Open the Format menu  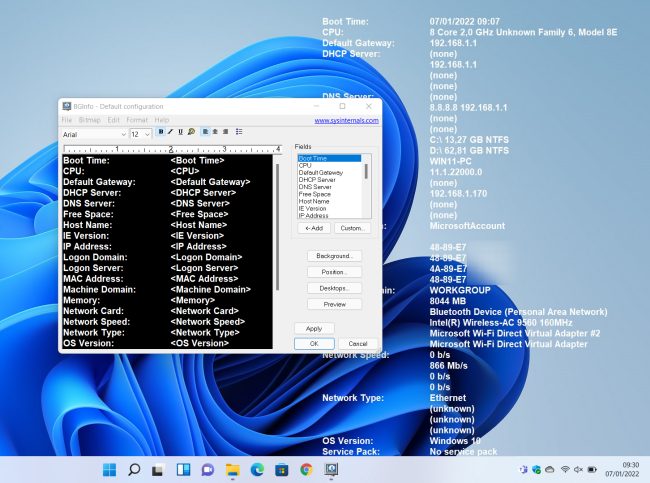point(137,120)
